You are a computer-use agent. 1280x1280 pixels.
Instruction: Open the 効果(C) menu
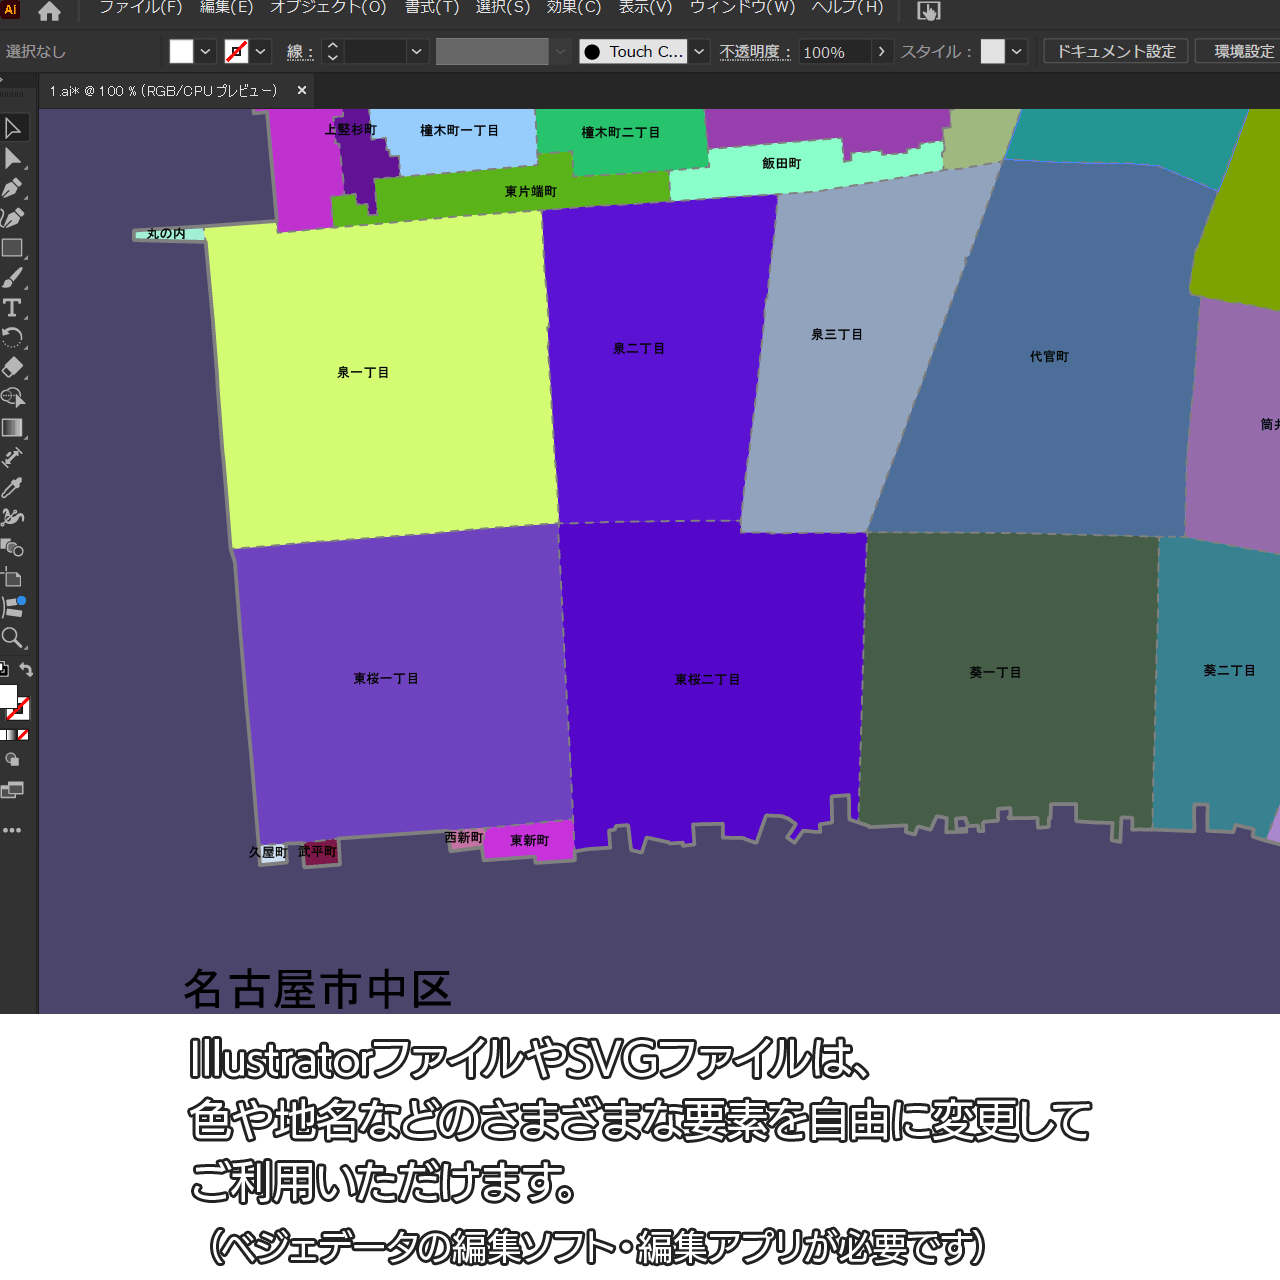(x=574, y=8)
